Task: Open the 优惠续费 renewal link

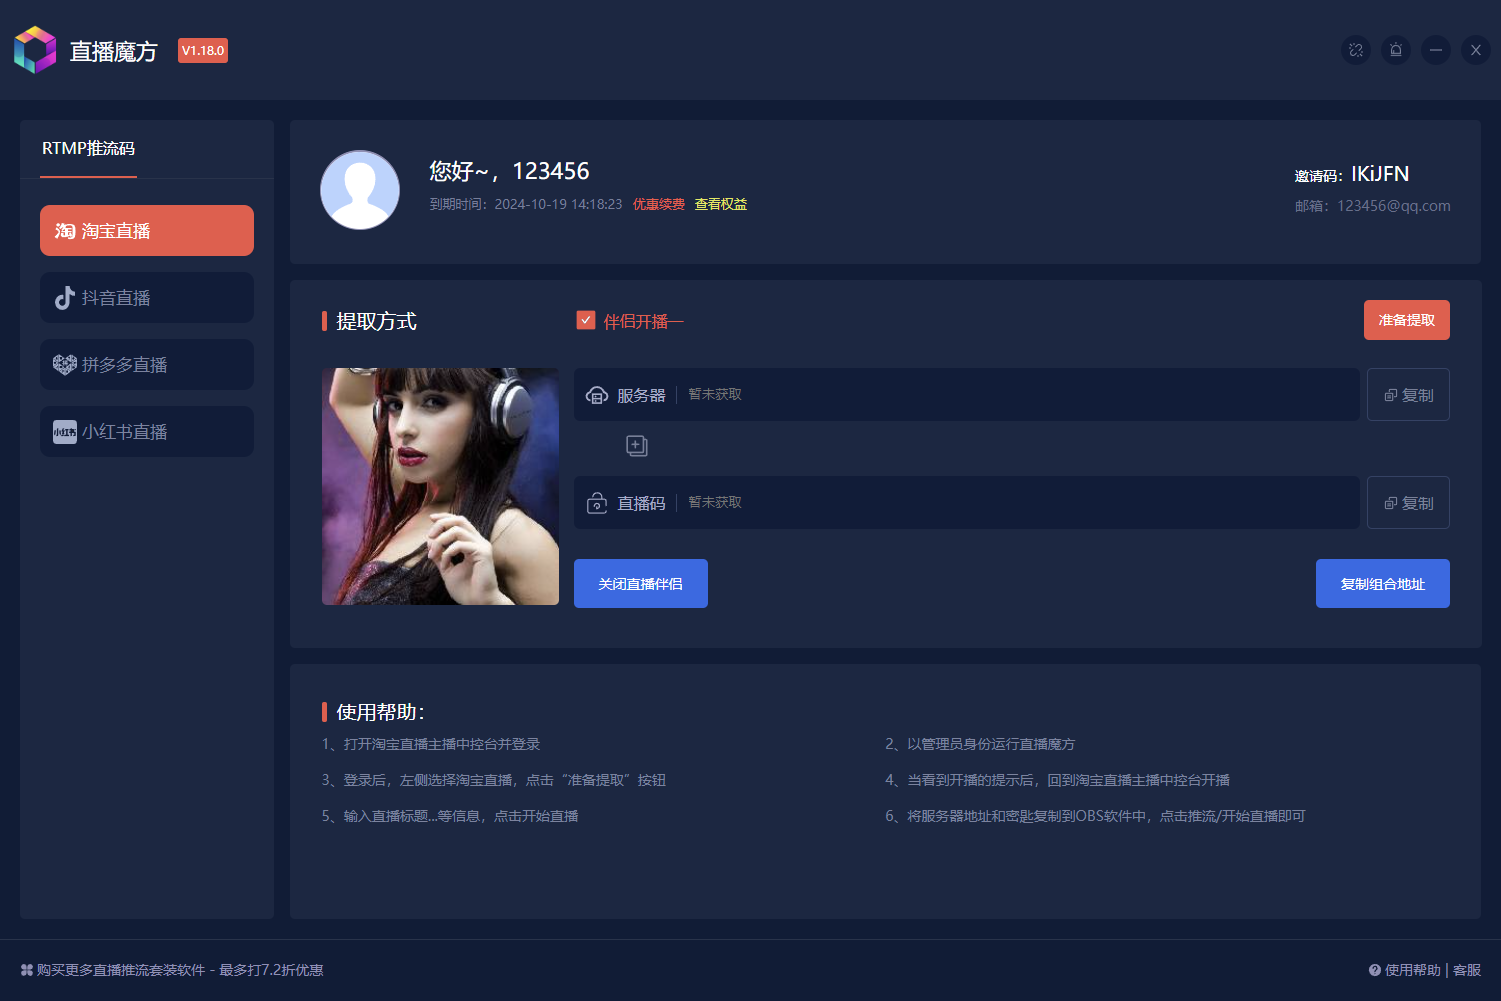Action: 659,204
